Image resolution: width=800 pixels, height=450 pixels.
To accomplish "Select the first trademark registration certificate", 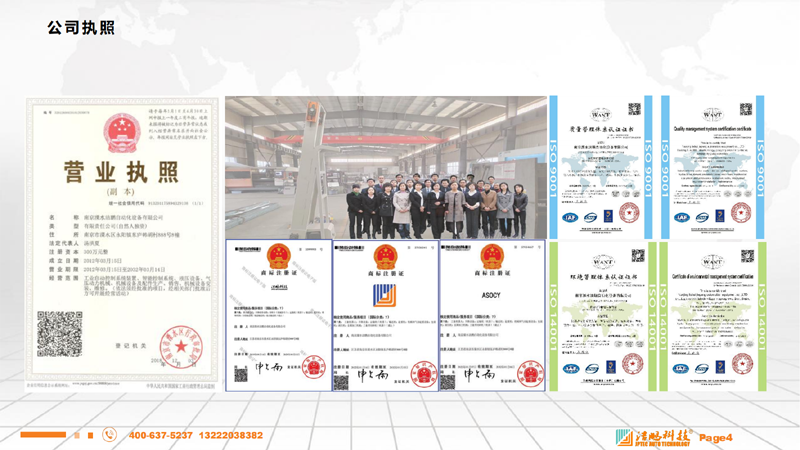I will tap(279, 316).
